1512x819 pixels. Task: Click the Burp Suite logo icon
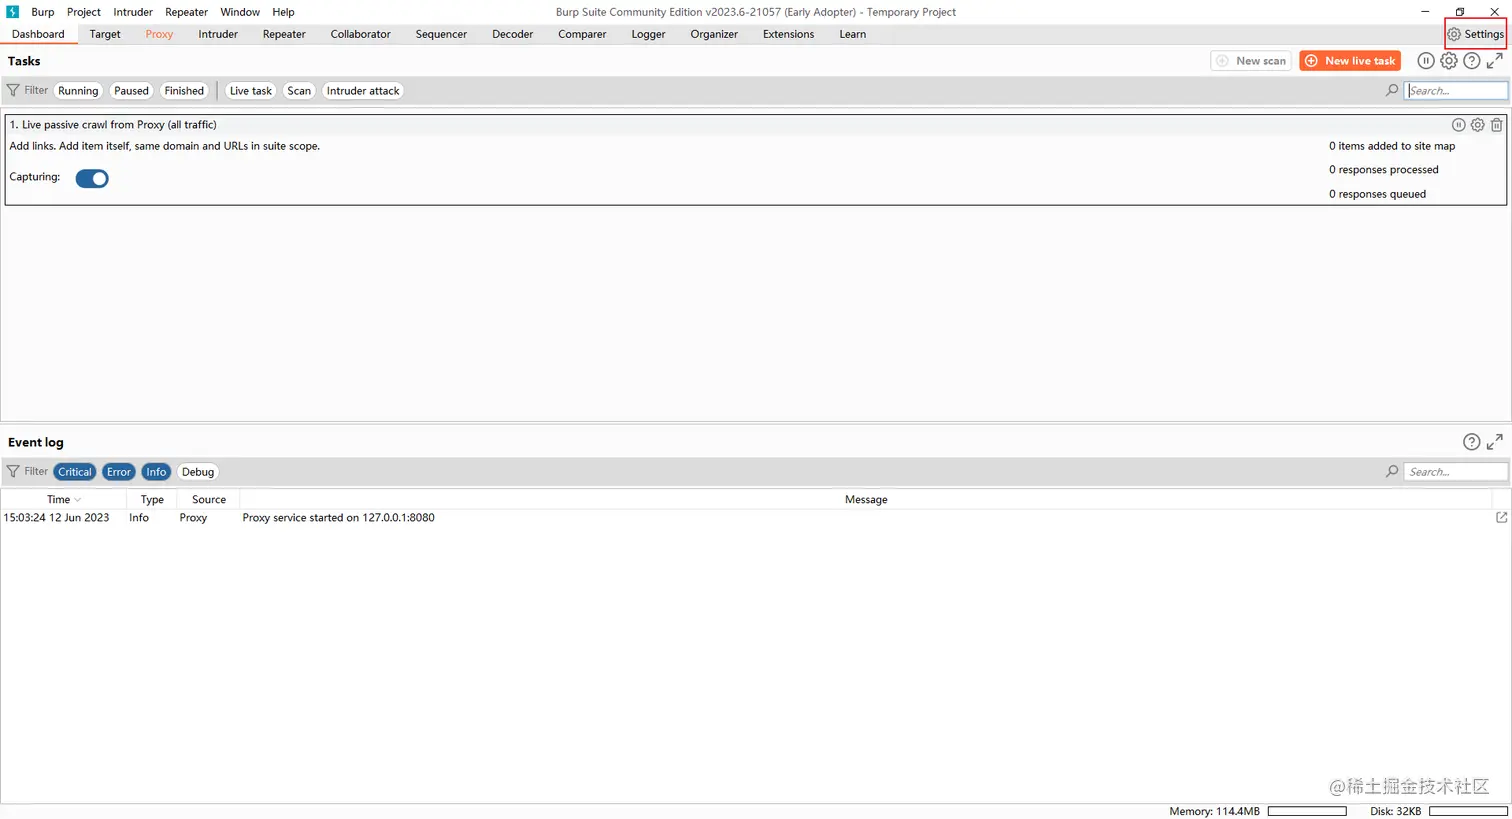tap(13, 12)
